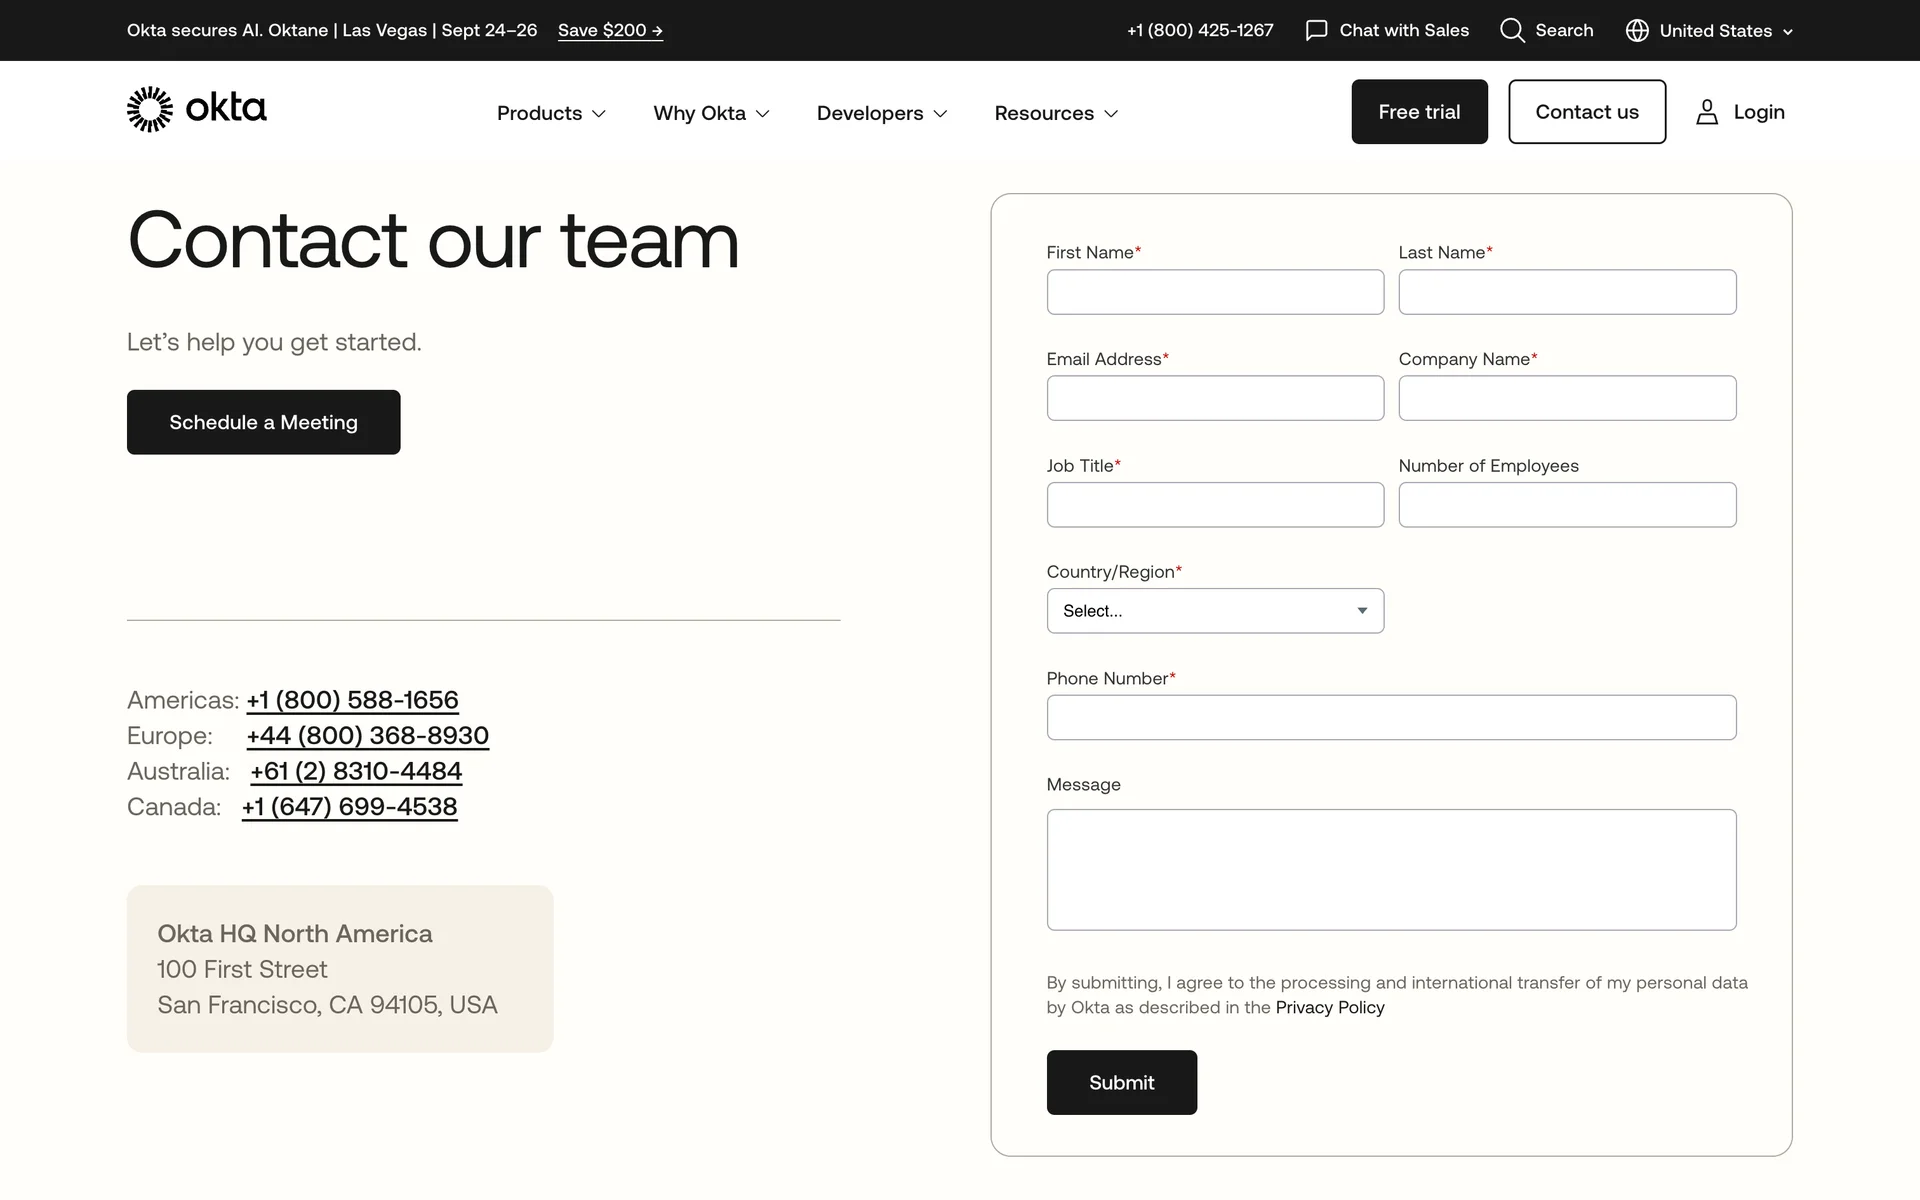Click the Contact us button
Screen dimensions: 1920x1200
(x=1587, y=112)
